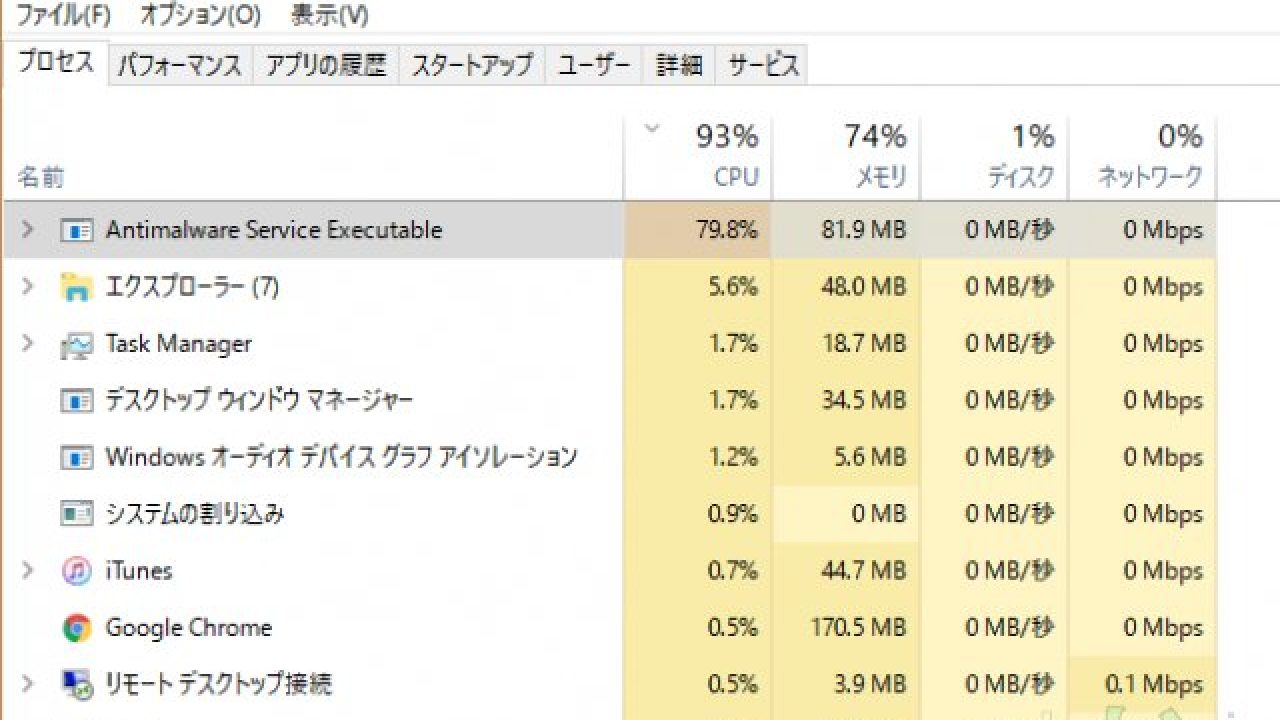Switch to the サービス tab

(x=763, y=66)
